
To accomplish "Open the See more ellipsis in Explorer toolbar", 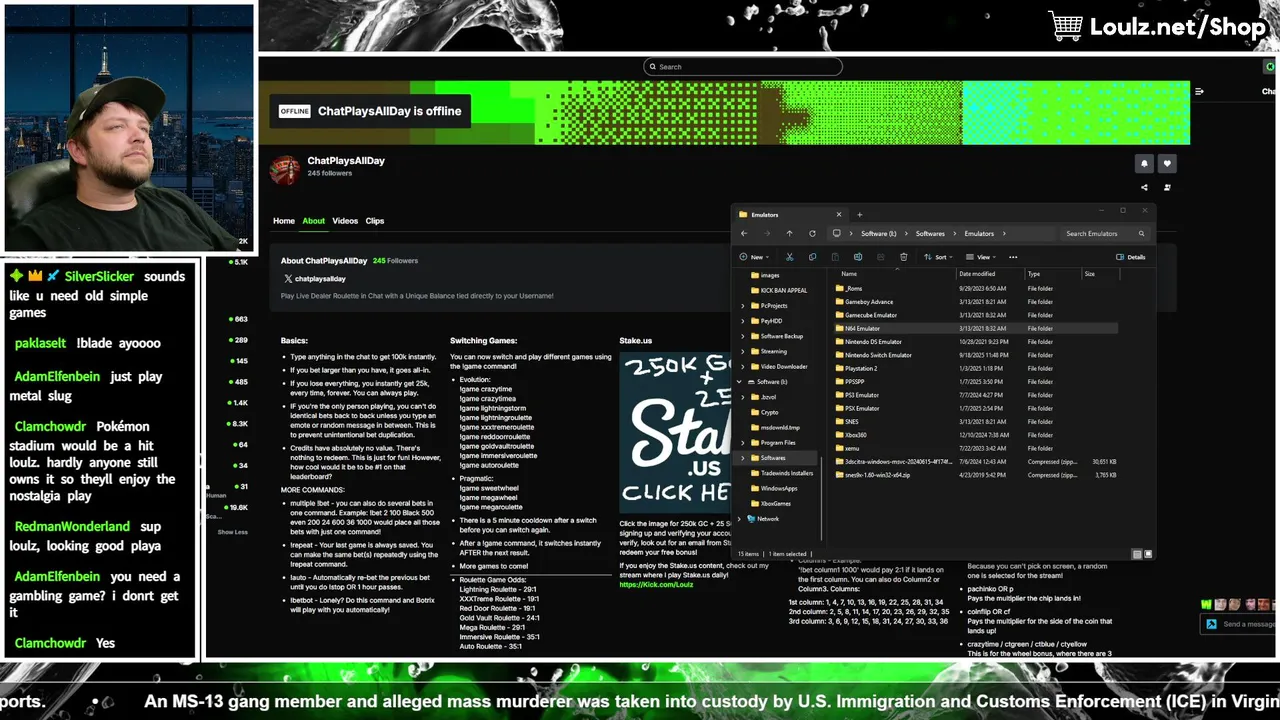I will [x=1013, y=257].
